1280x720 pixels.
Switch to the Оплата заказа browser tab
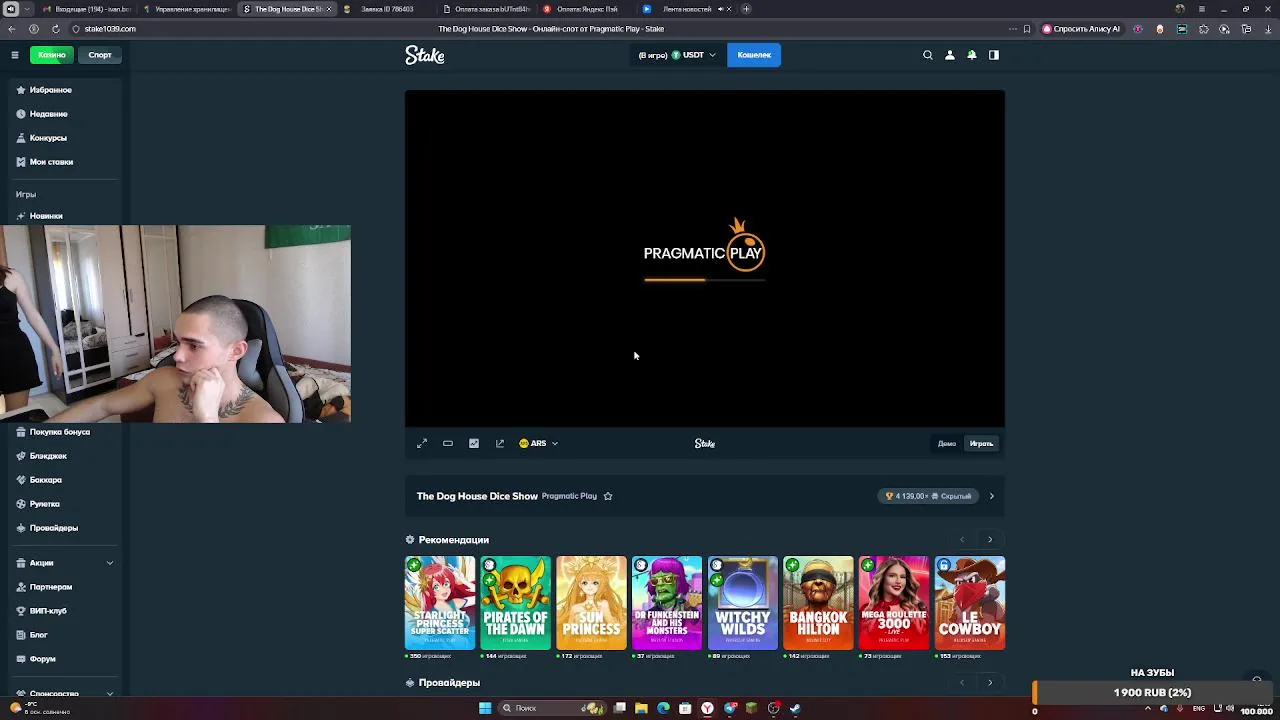(x=485, y=9)
